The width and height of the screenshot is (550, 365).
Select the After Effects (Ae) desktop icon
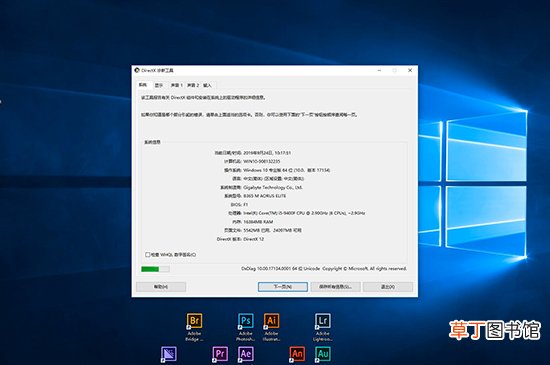pos(246,354)
